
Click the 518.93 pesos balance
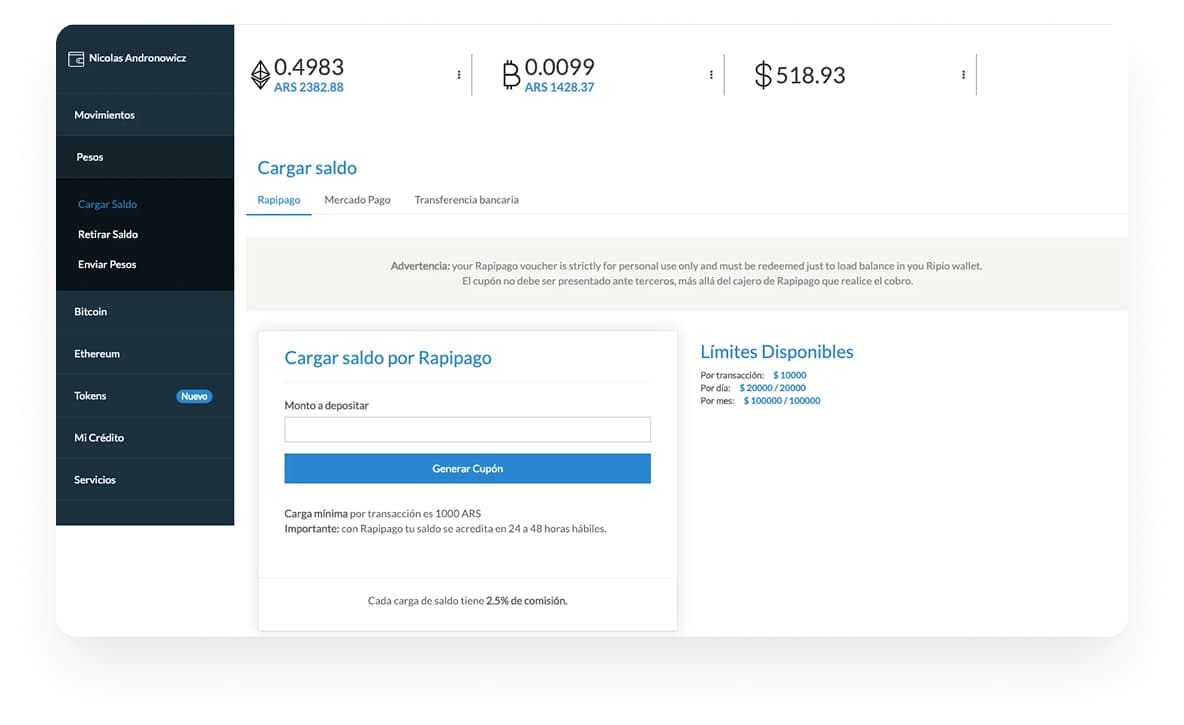pos(811,76)
